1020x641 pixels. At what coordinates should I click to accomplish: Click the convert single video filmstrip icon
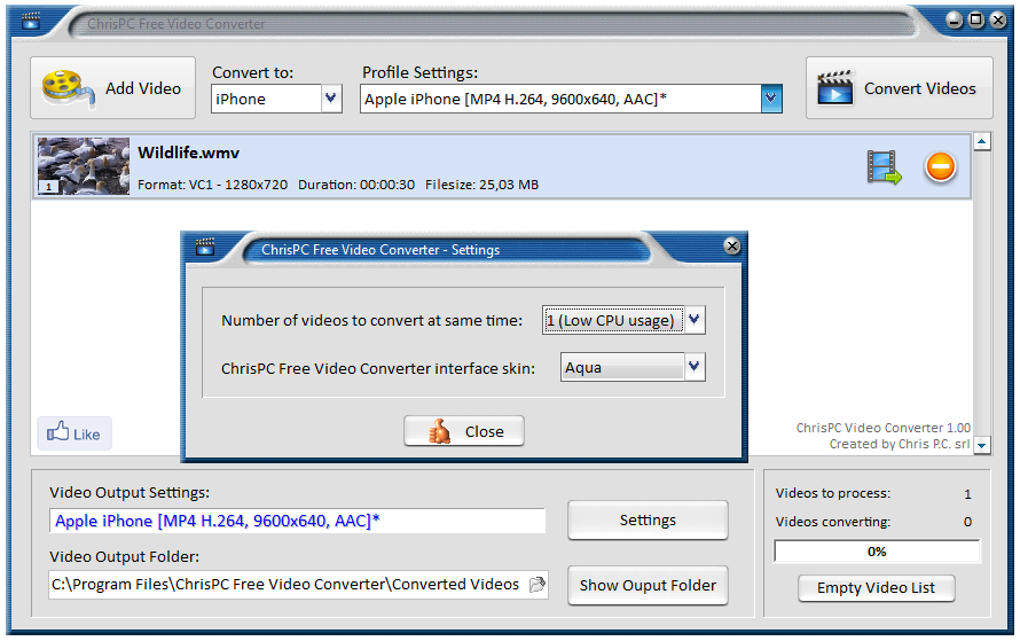pyautogui.click(x=884, y=167)
